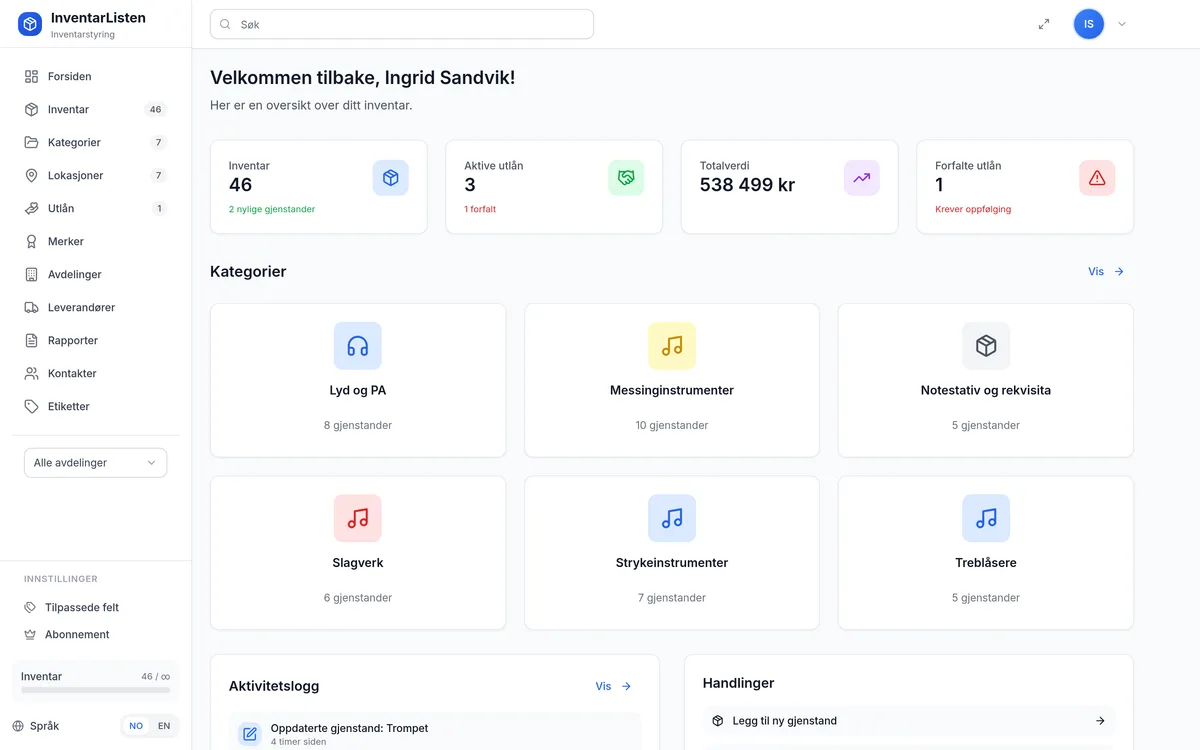The height and width of the screenshot is (750, 1200).
Task: Open Tilpassede felt settings
Action: pyautogui.click(x=95, y=607)
